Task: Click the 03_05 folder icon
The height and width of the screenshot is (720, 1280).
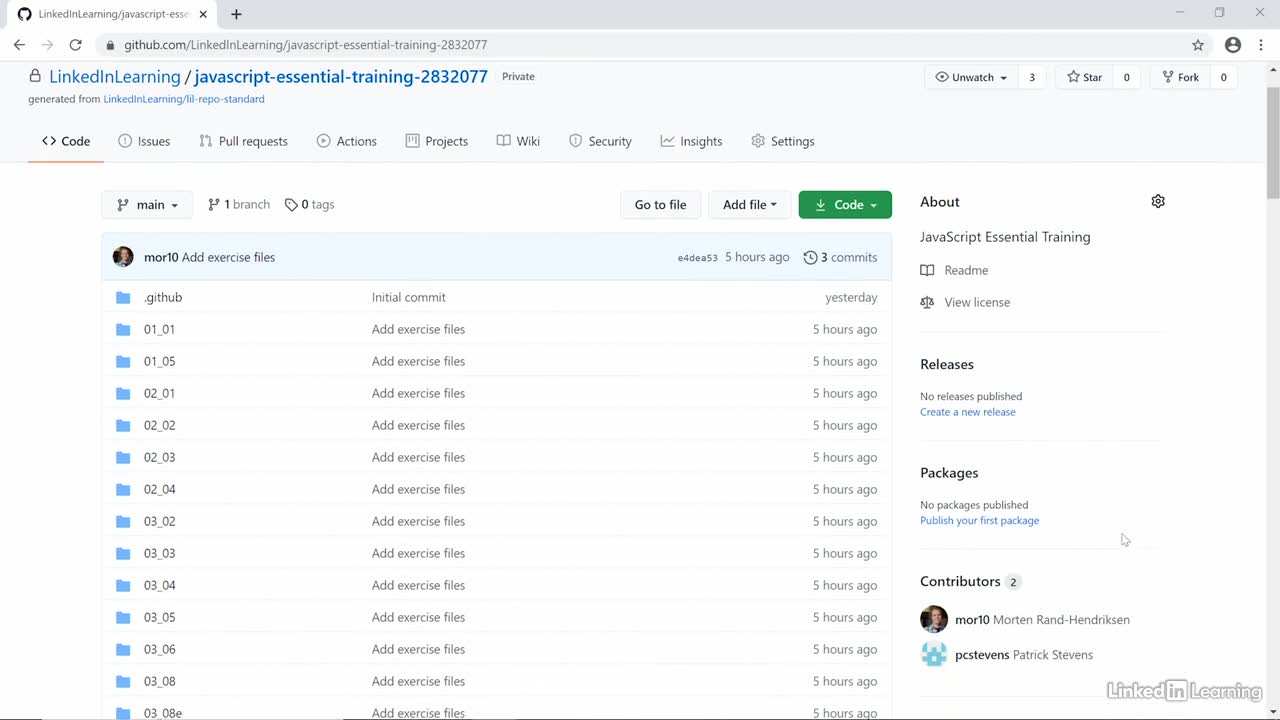Action: pyautogui.click(x=123, y=617)
